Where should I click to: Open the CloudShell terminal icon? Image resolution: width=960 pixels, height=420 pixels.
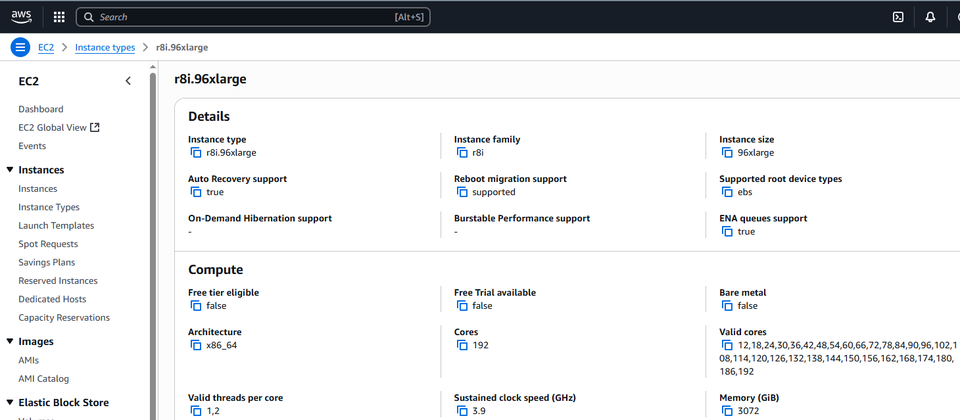[898, 17]
